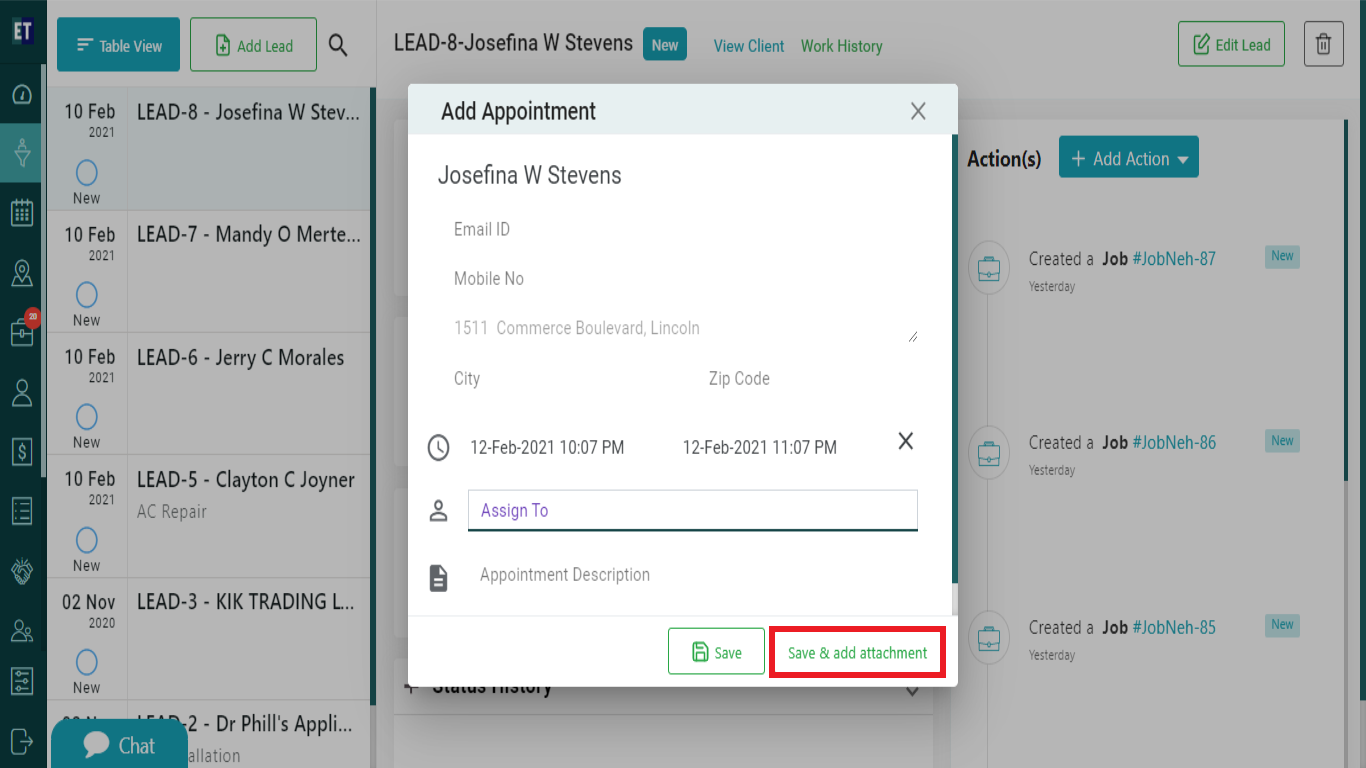This screenshot has height=768, width=1366.
Task: Open the calendar icon in sidebar
Action: 22,213
